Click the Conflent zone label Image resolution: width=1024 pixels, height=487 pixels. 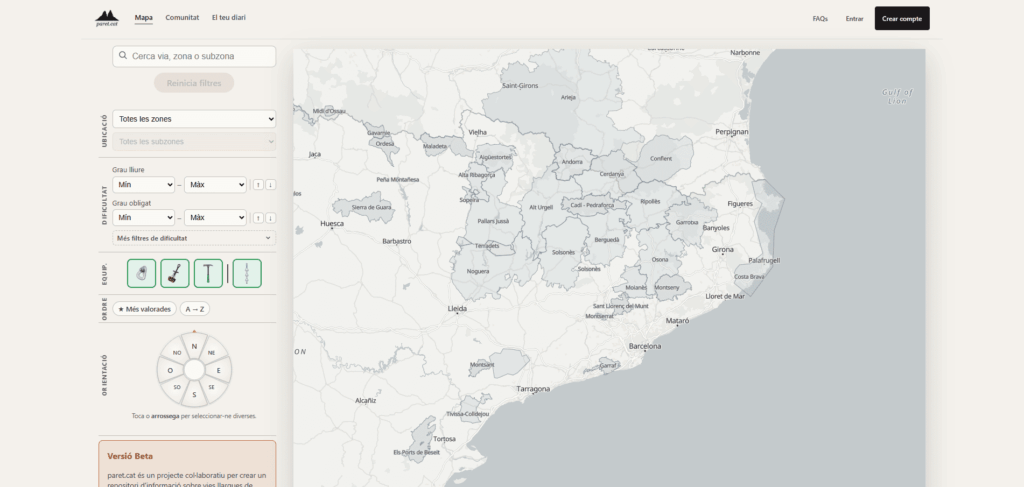coord(660,159)
